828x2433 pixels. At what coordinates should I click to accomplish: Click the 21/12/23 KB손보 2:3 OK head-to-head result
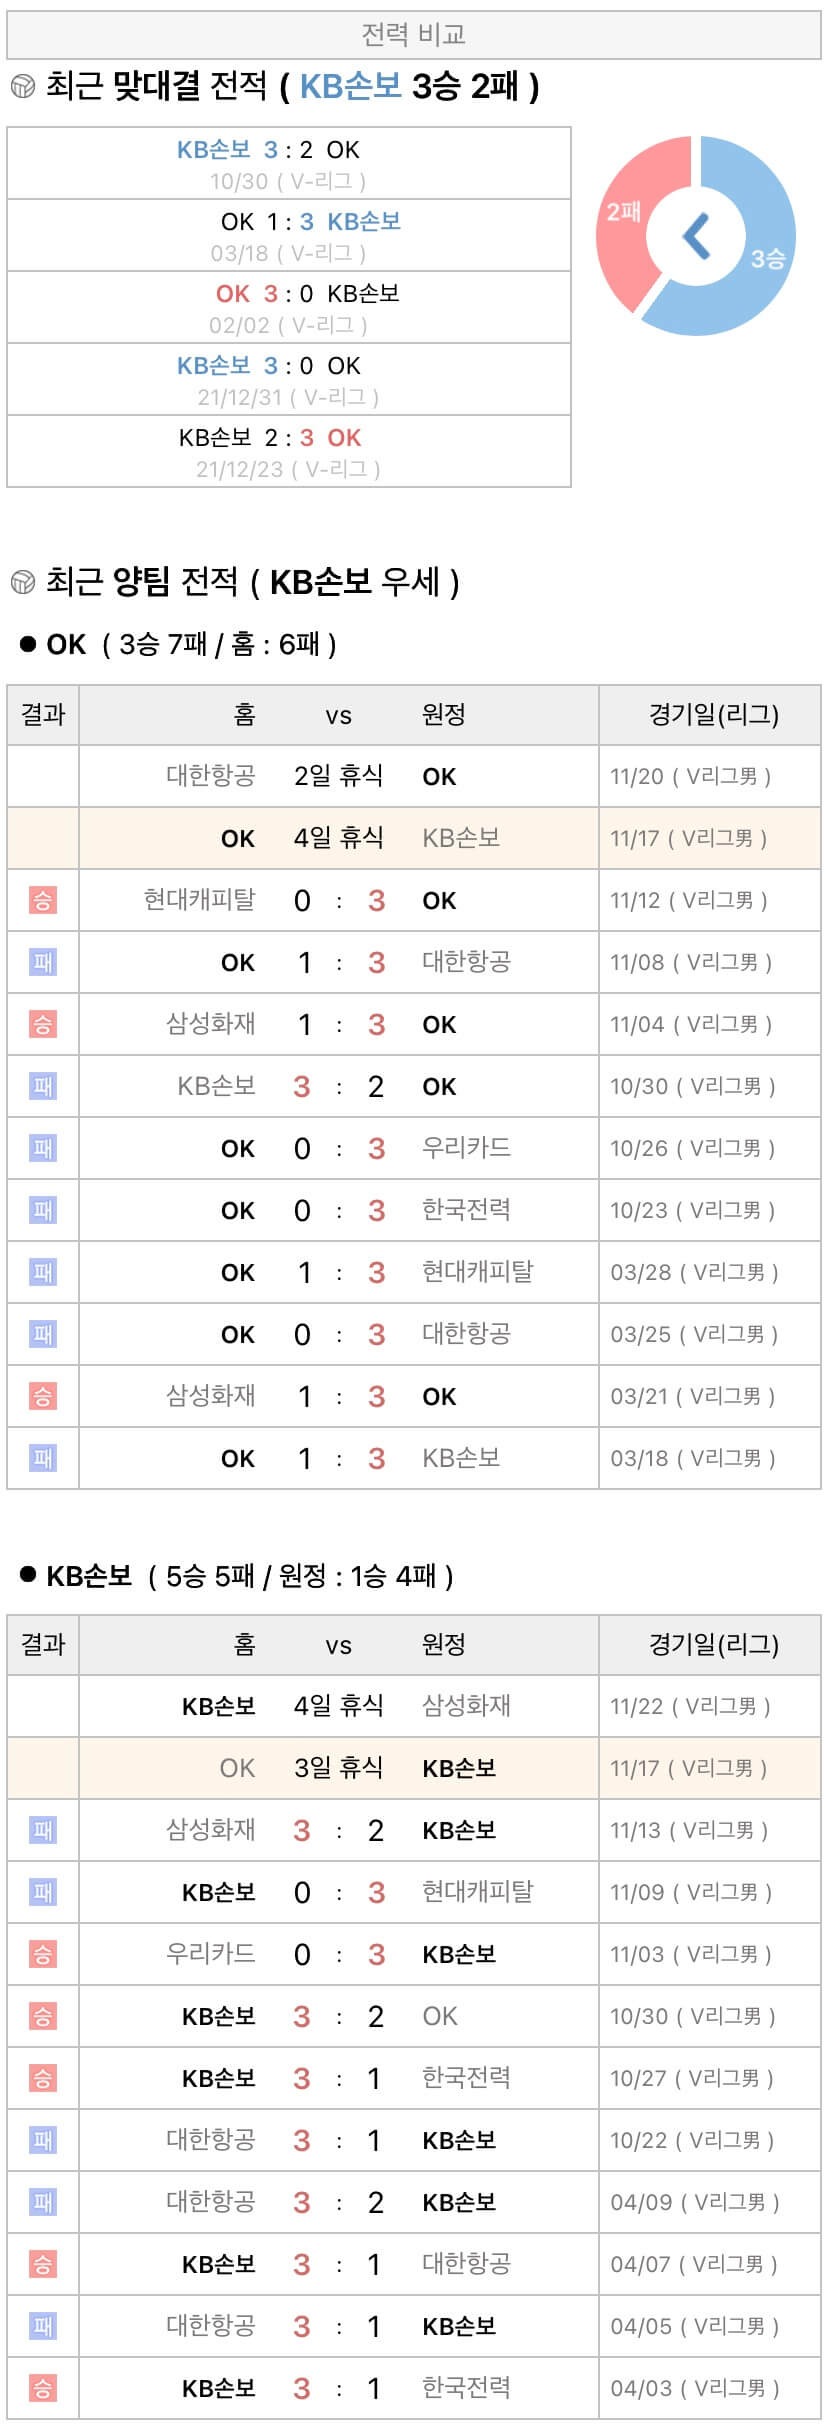[x=288, y=452]
